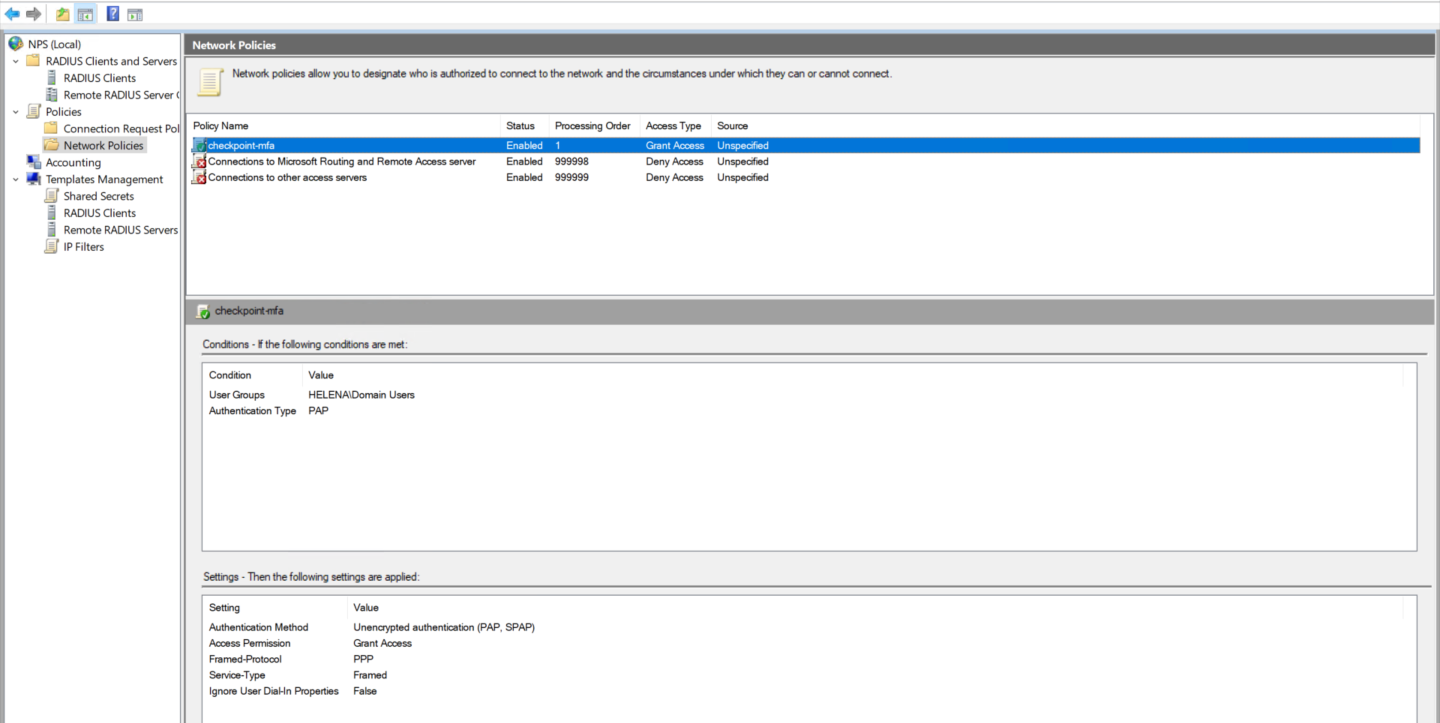
Task: Select IP Filters in the tree
Action: pyautogui.click(x=83, y=247)
